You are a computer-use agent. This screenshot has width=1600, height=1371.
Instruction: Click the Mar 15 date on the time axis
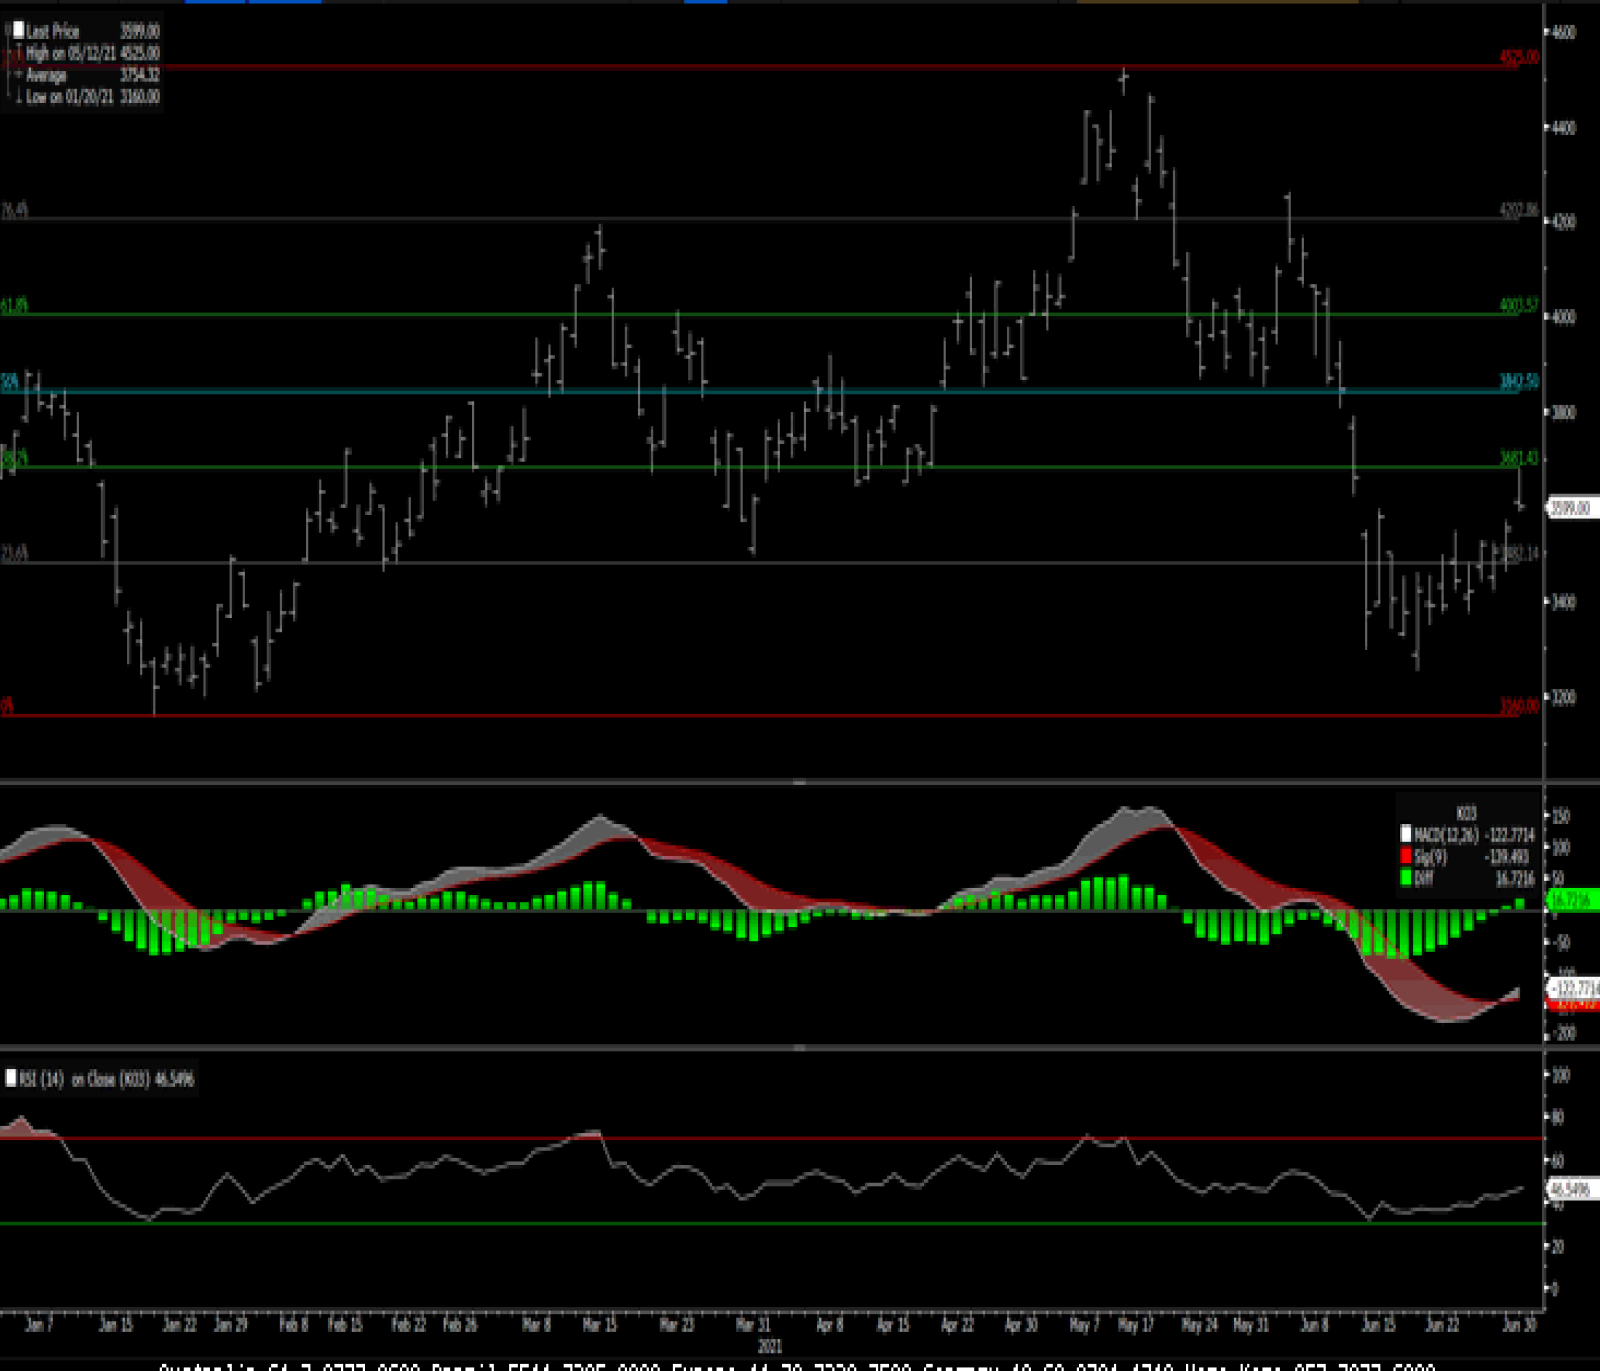(599, 1325)
